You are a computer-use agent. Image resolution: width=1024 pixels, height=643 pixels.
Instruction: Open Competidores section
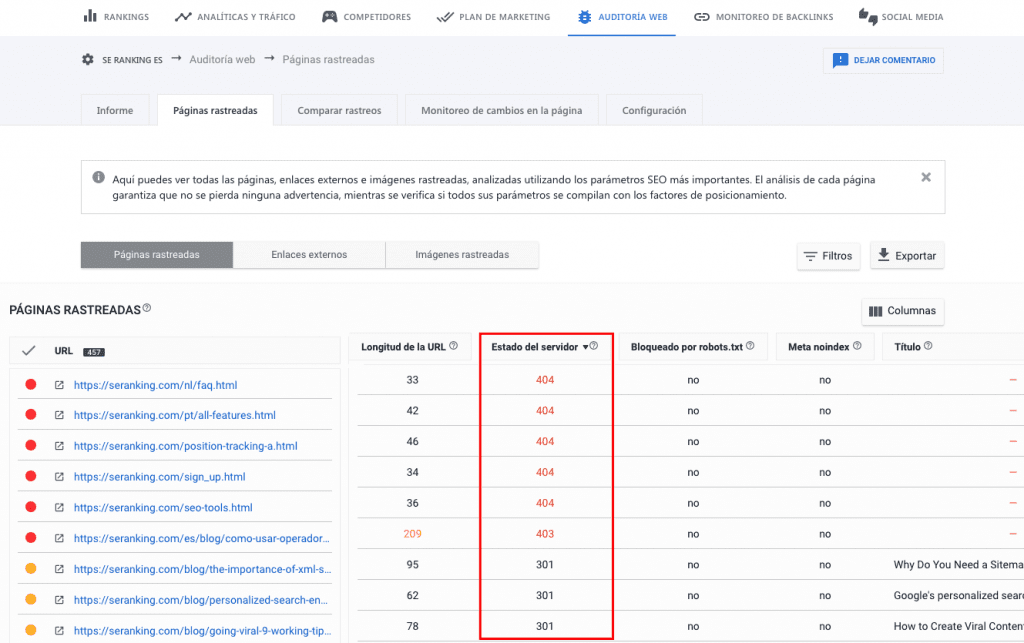(x=366, y=16)
